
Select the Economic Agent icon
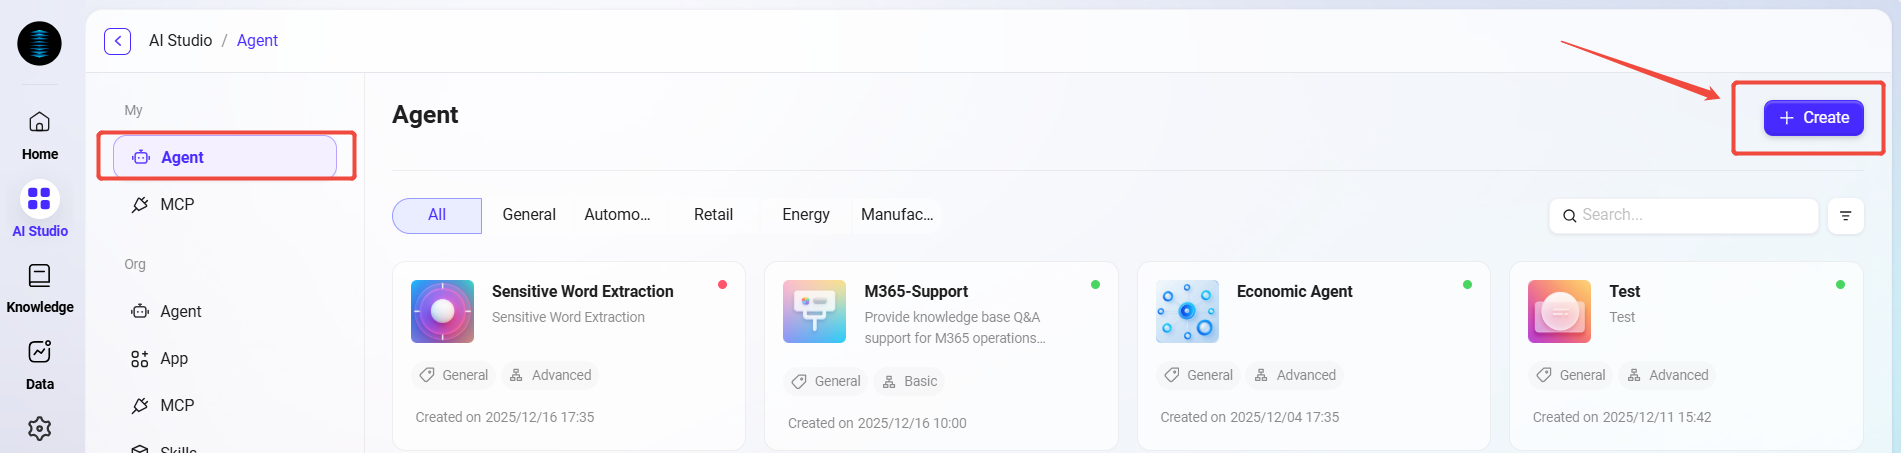tap(1187, 311)
